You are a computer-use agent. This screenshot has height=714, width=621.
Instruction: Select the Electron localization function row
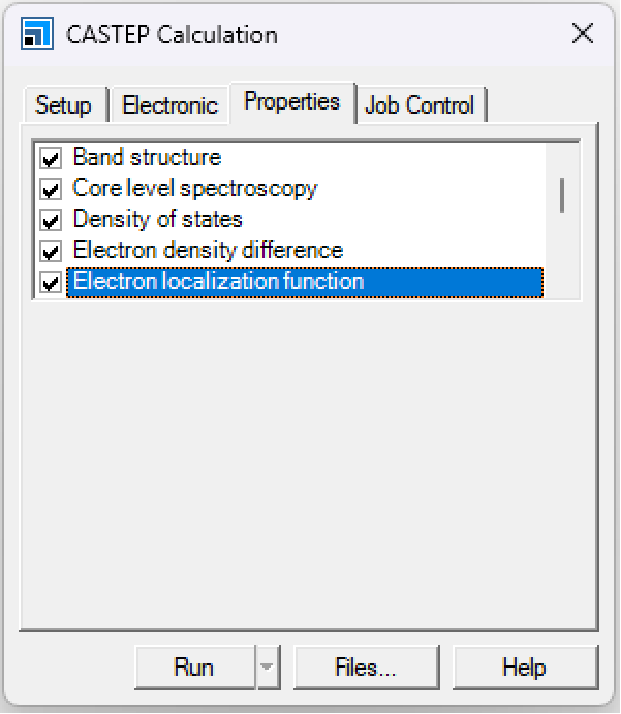[x=219, y=283]
